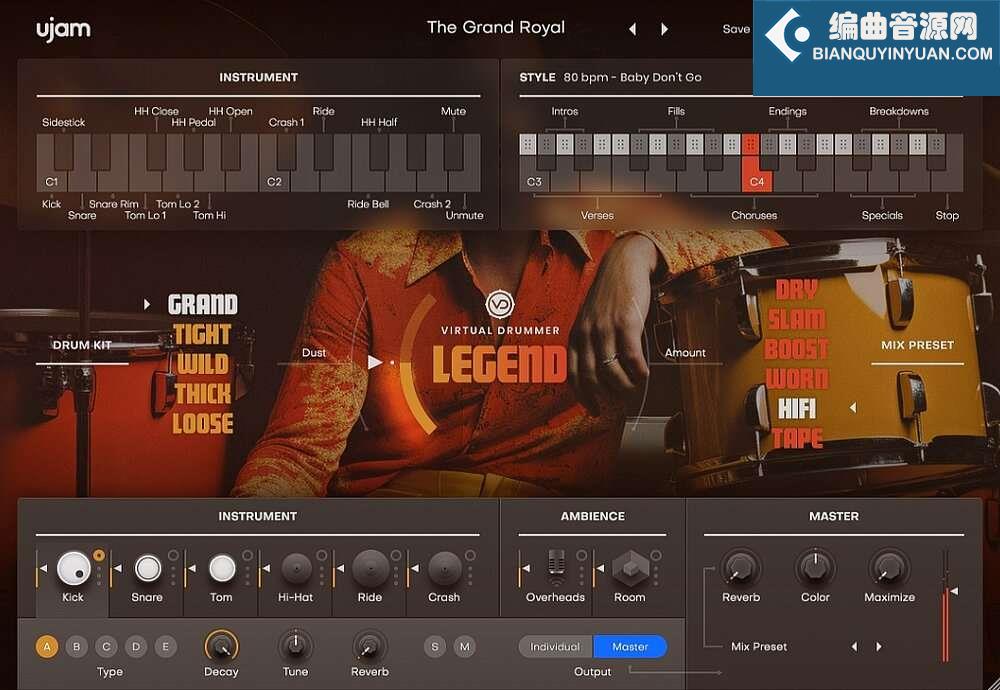Viewport: 1000px width, 690px height.
Task: Choose the WORN mix preset
Action: pyautogui.click(x=797, y=379)
